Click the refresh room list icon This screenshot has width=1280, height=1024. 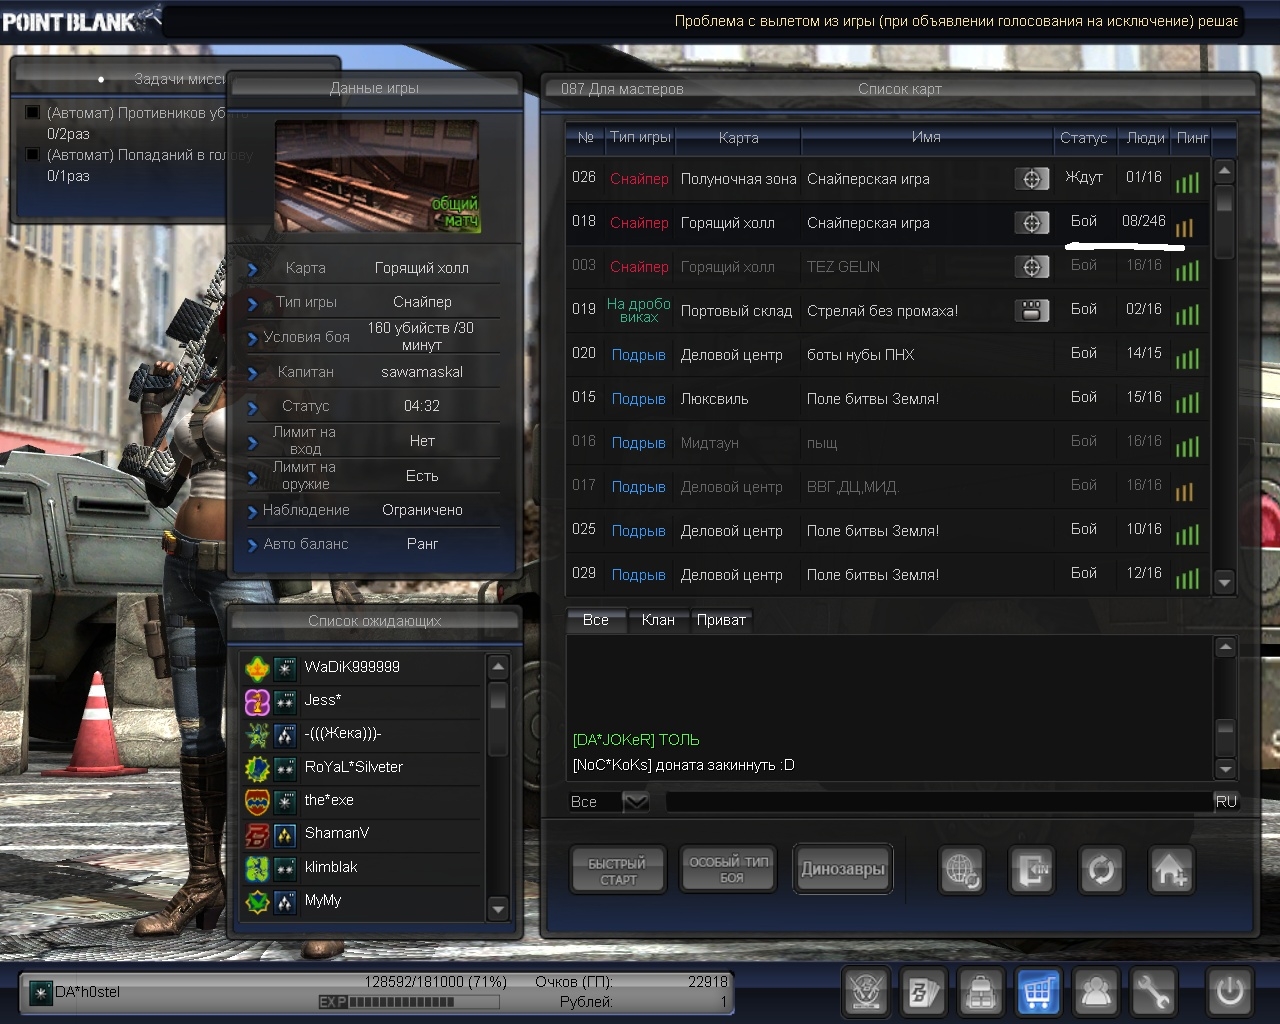point(1101,870)
